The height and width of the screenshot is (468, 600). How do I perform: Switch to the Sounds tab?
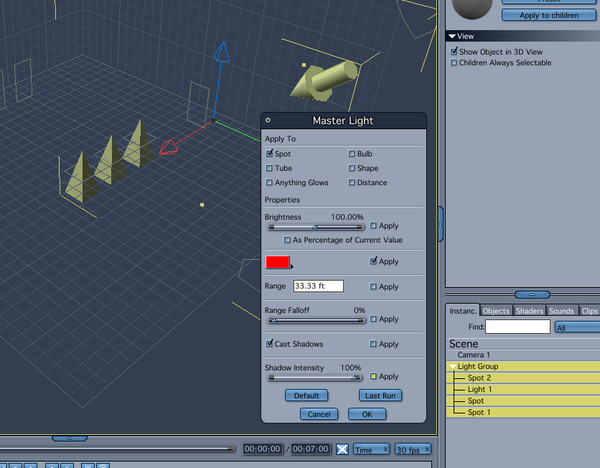coord(561,311)
